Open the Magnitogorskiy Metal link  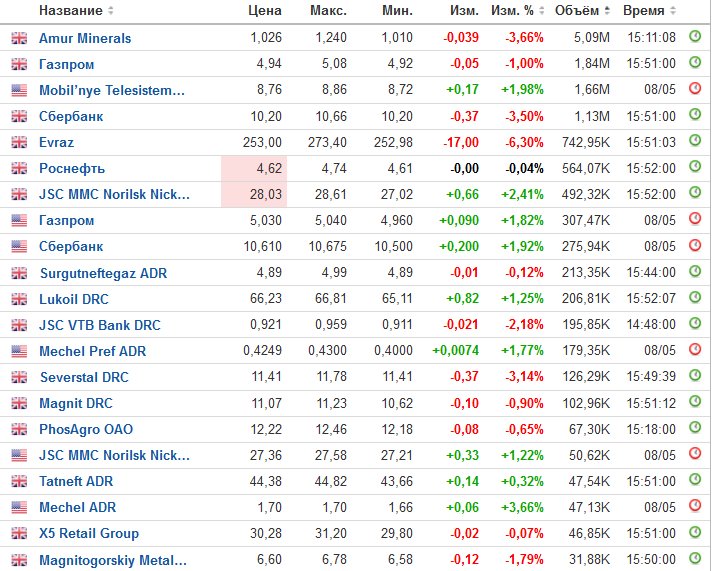click(x=113, y=560)
